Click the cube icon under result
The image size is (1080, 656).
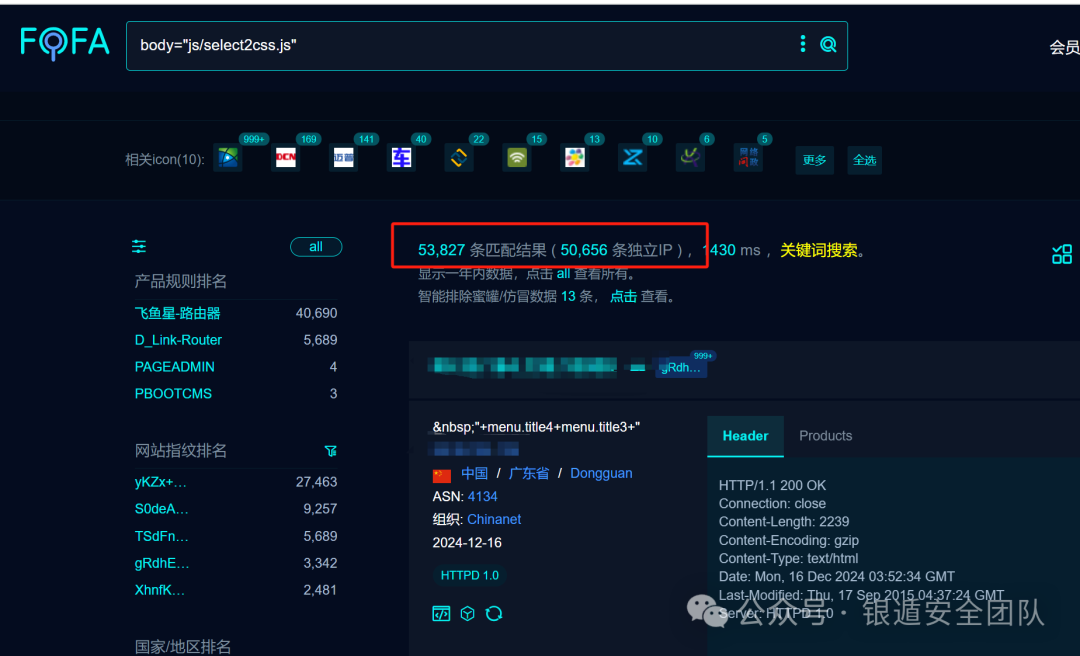click(x=468, y=613)
